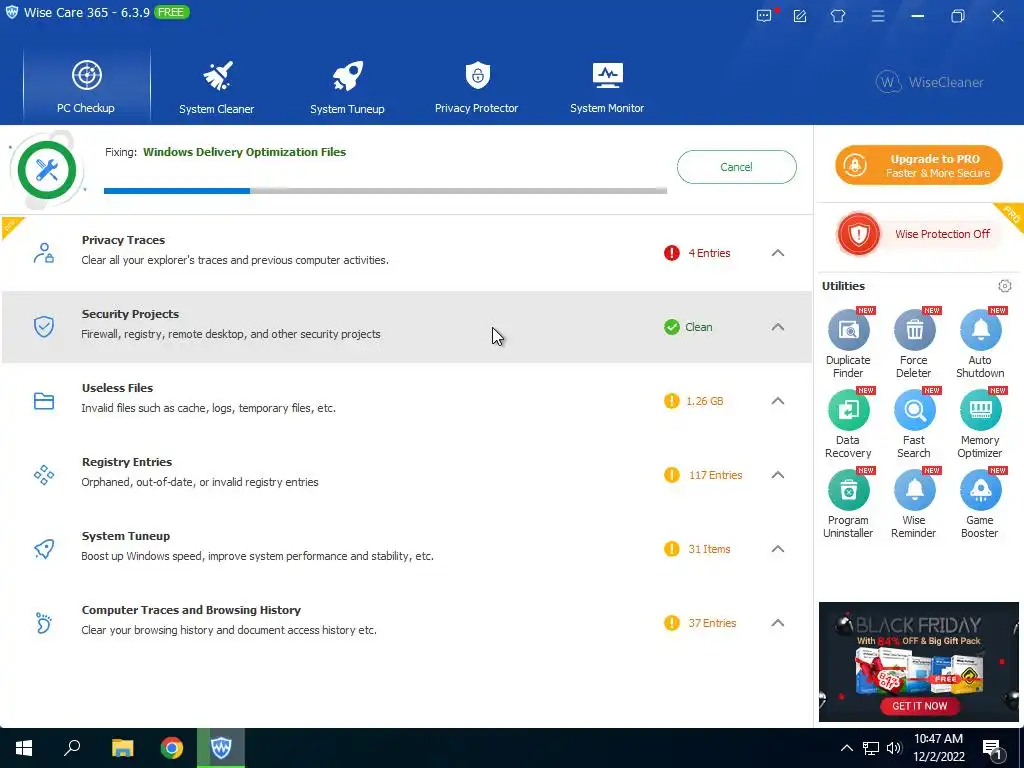Click GET IT NOW on Black Friday ad
This screenshot has height=768, width=1024.
pyautogui.click(x=920, y=706)
